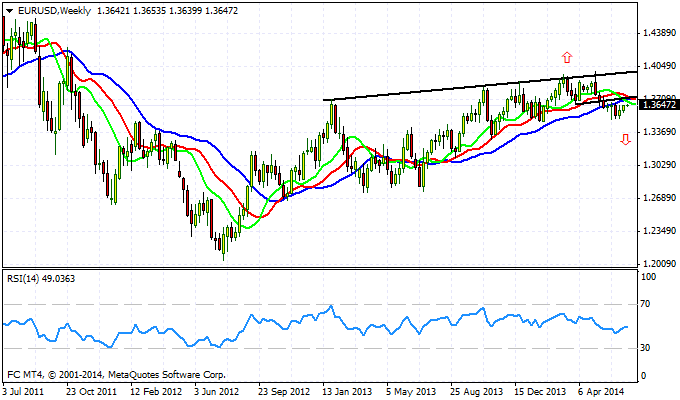This screenshot has width=680, height=400.
Task: Click the date label 6 Apr 2014
Action: click(601, 392)
